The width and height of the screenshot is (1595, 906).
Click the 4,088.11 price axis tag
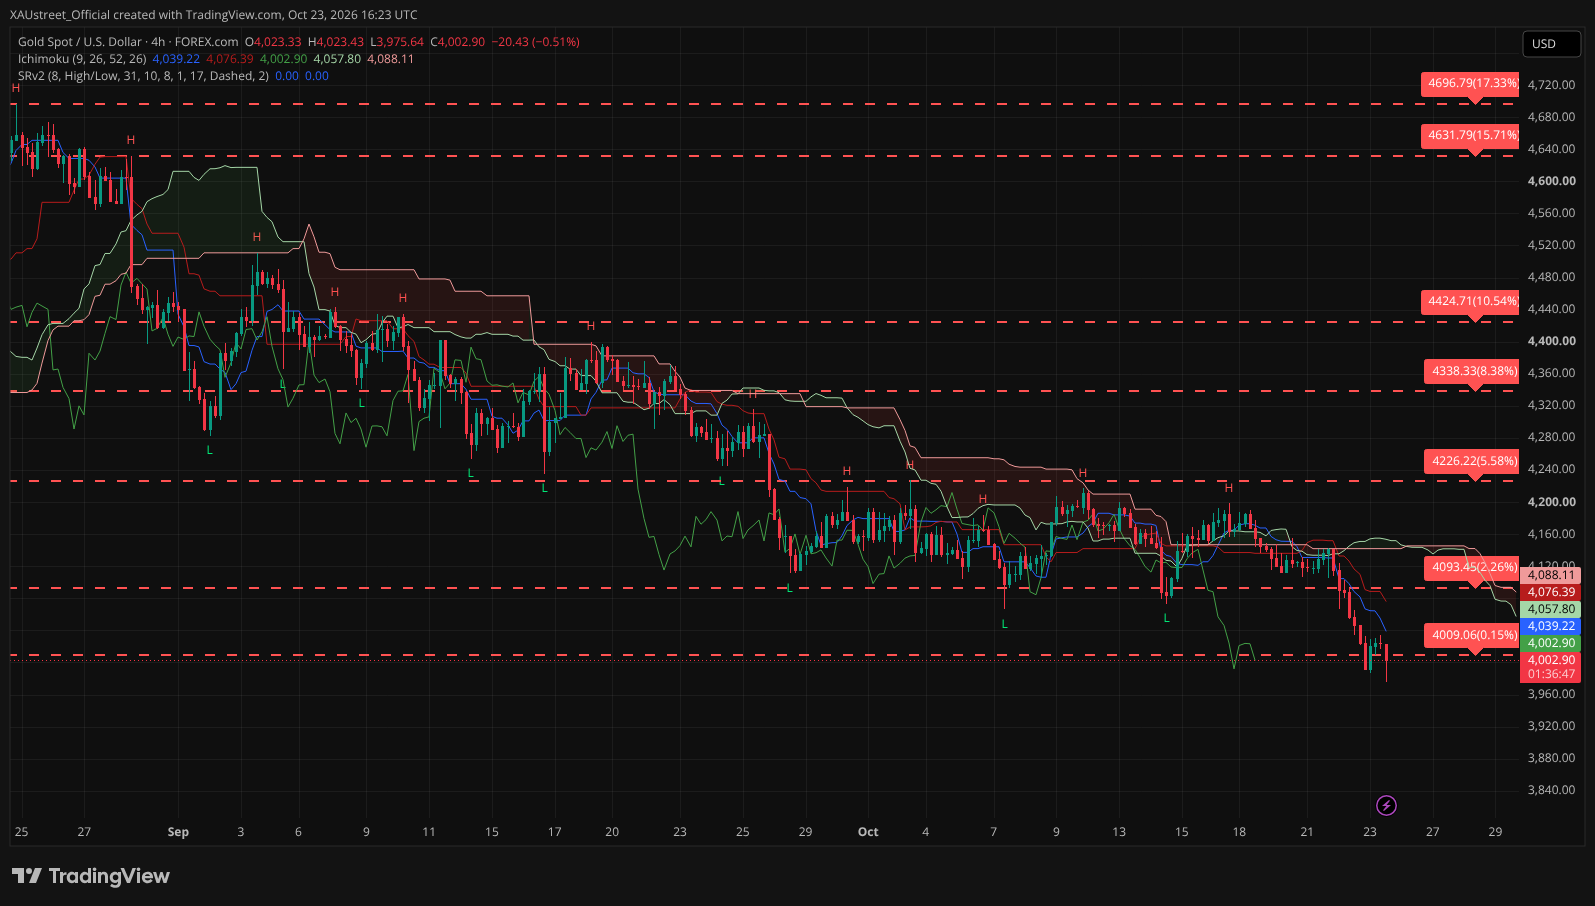point(1551,575)
